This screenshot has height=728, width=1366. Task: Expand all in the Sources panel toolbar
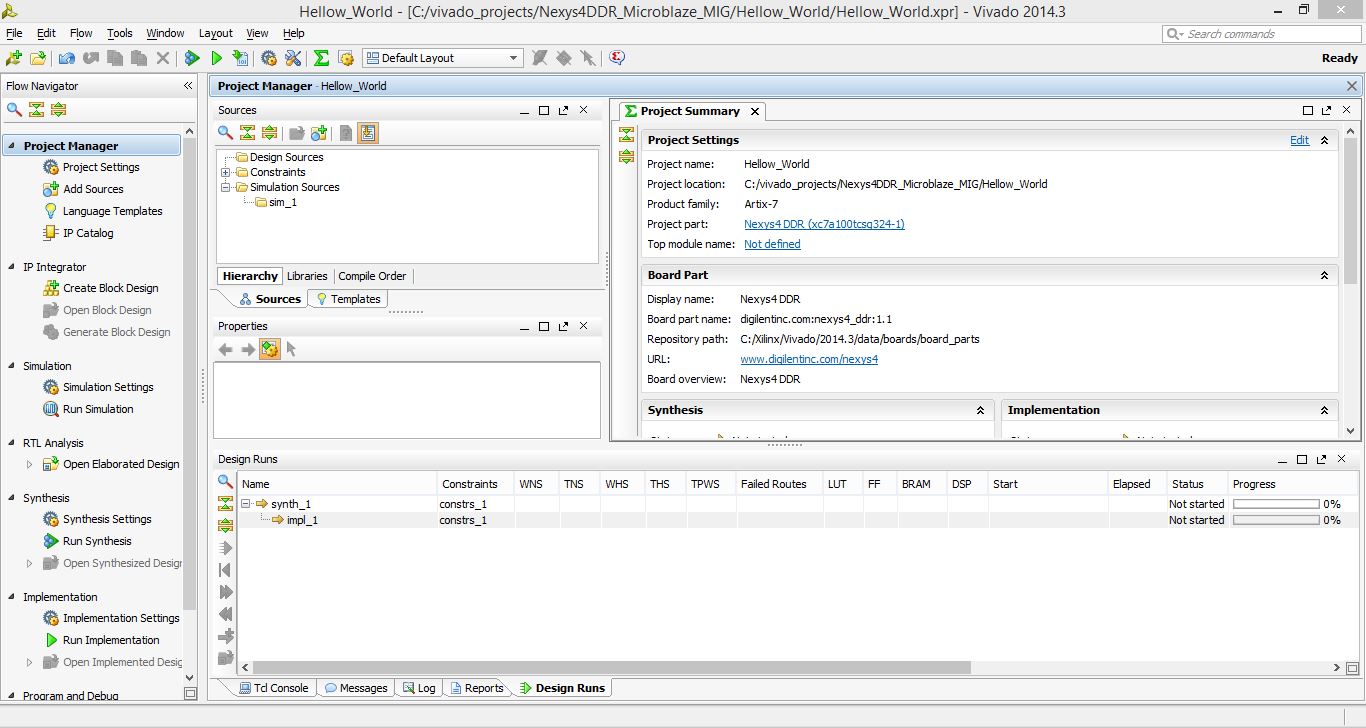pyautogui.click(x=269, y=133)
